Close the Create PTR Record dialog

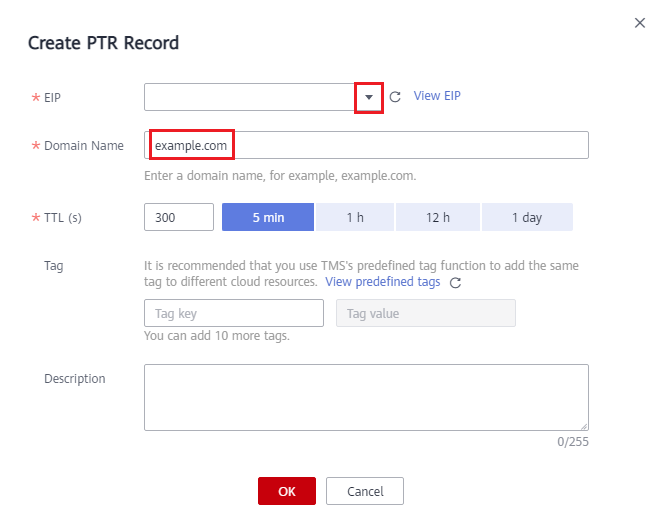(640, 23)
